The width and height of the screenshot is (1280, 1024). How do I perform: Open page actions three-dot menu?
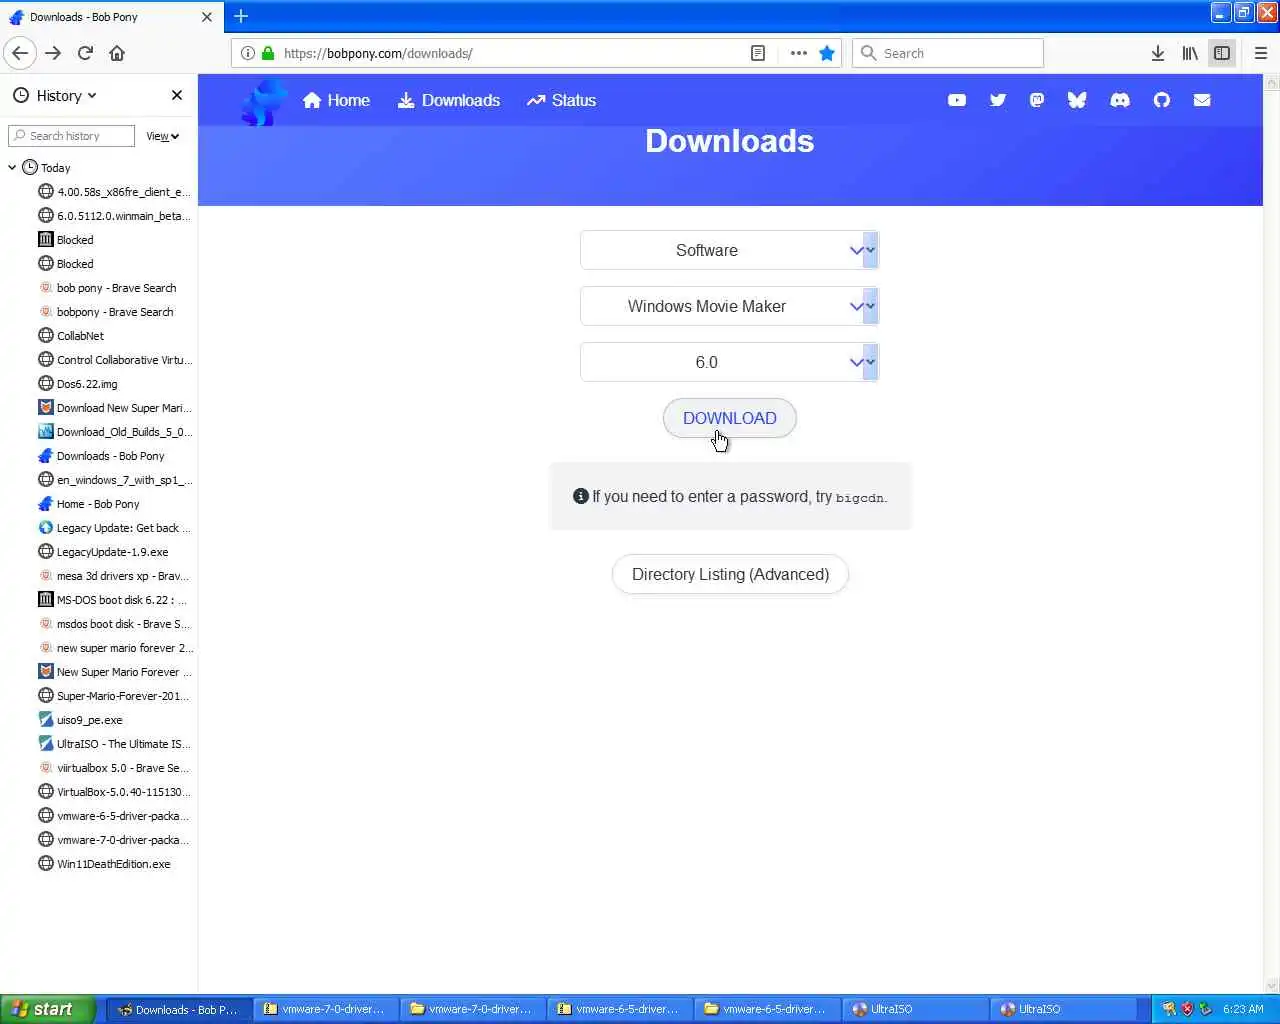coord(798,53)
